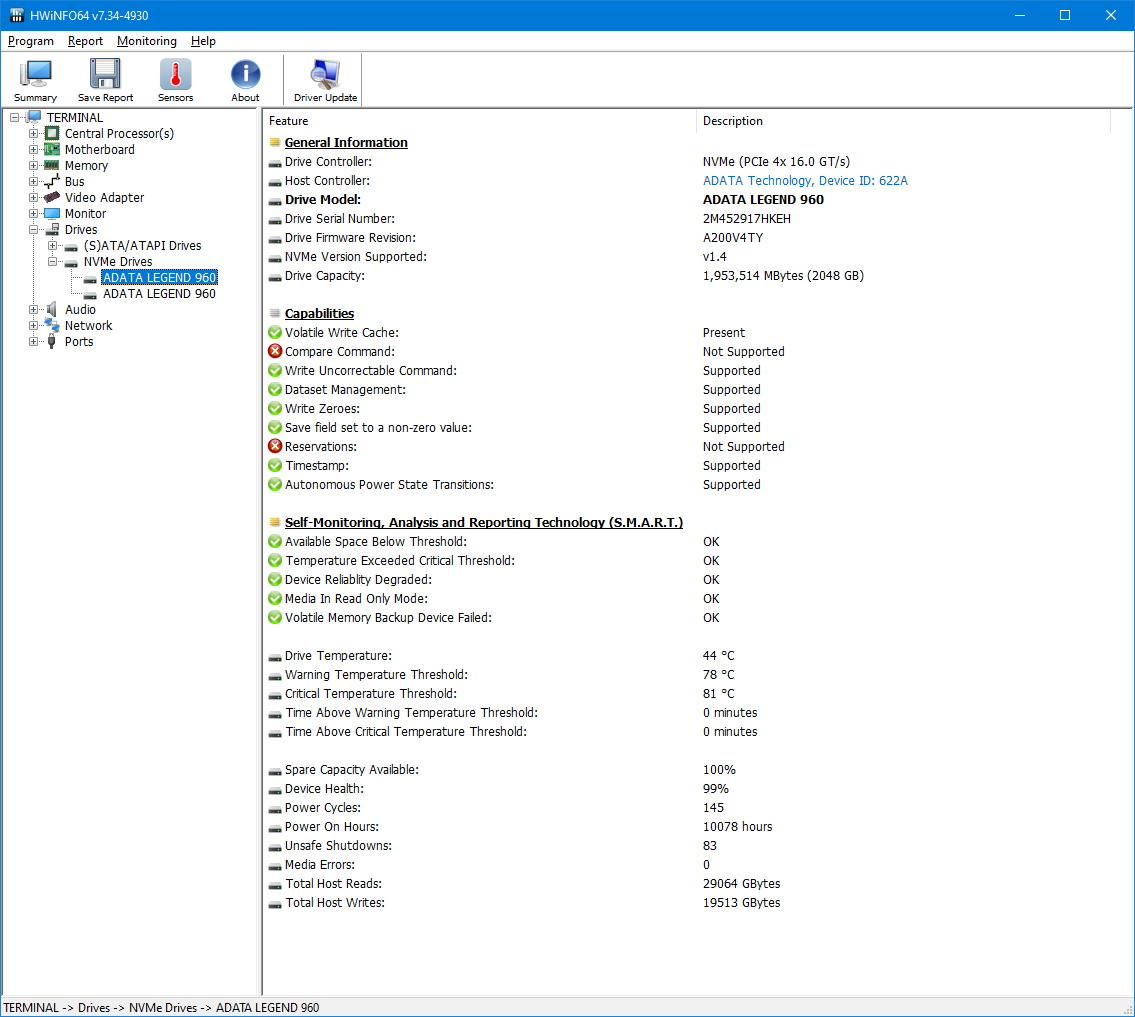Collapse the TERMINAL root node
Viewport: 1135px width, 1017px height.
pos(14,117)
